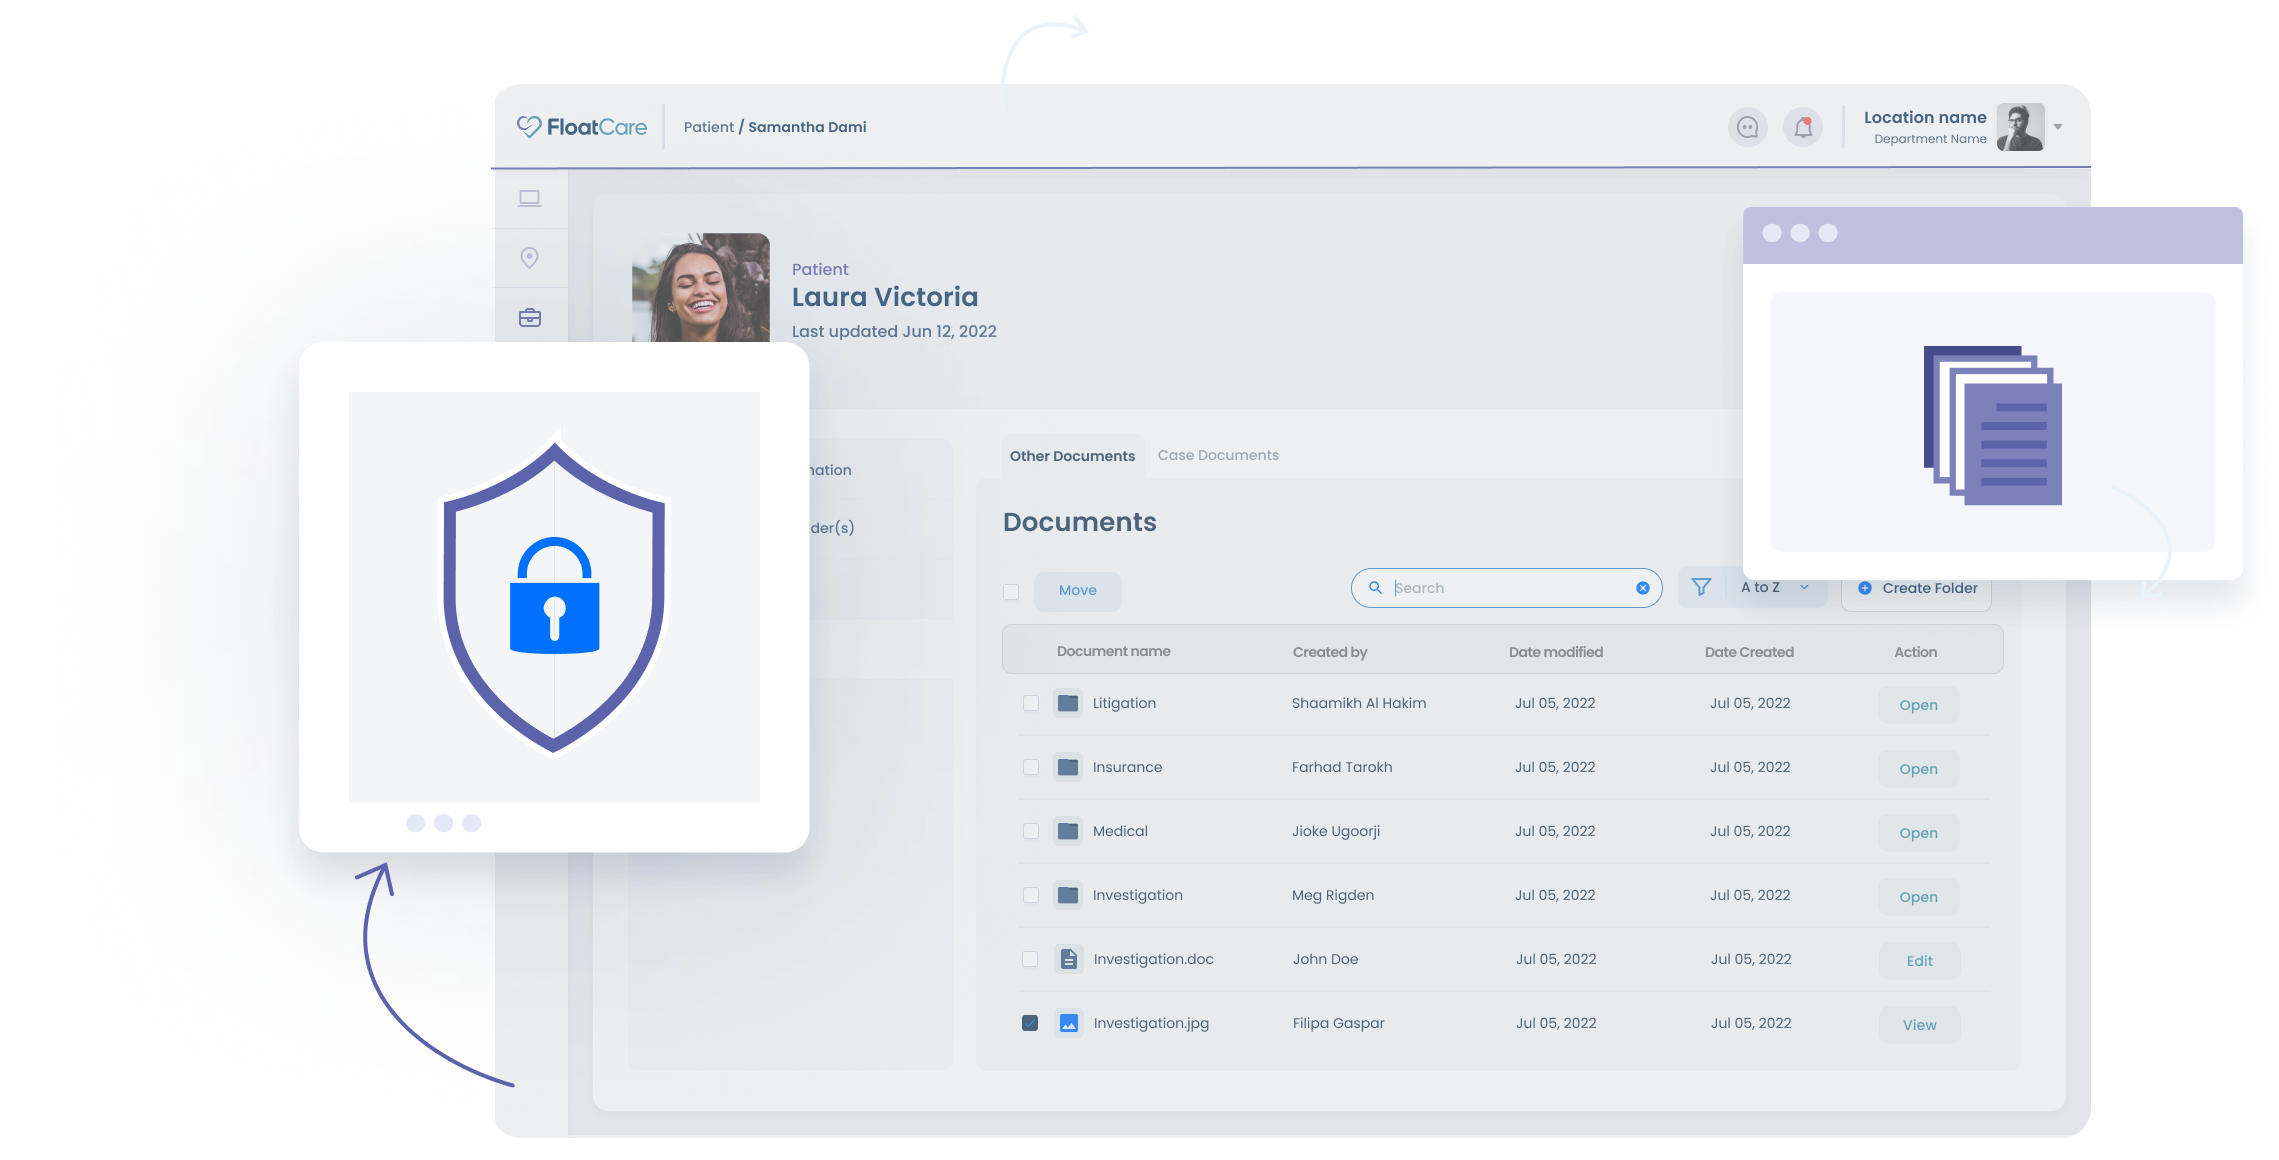Check the Litigation row checkbox
The width and height of the screenshot is (2279, 1160).
(1030, 703)
